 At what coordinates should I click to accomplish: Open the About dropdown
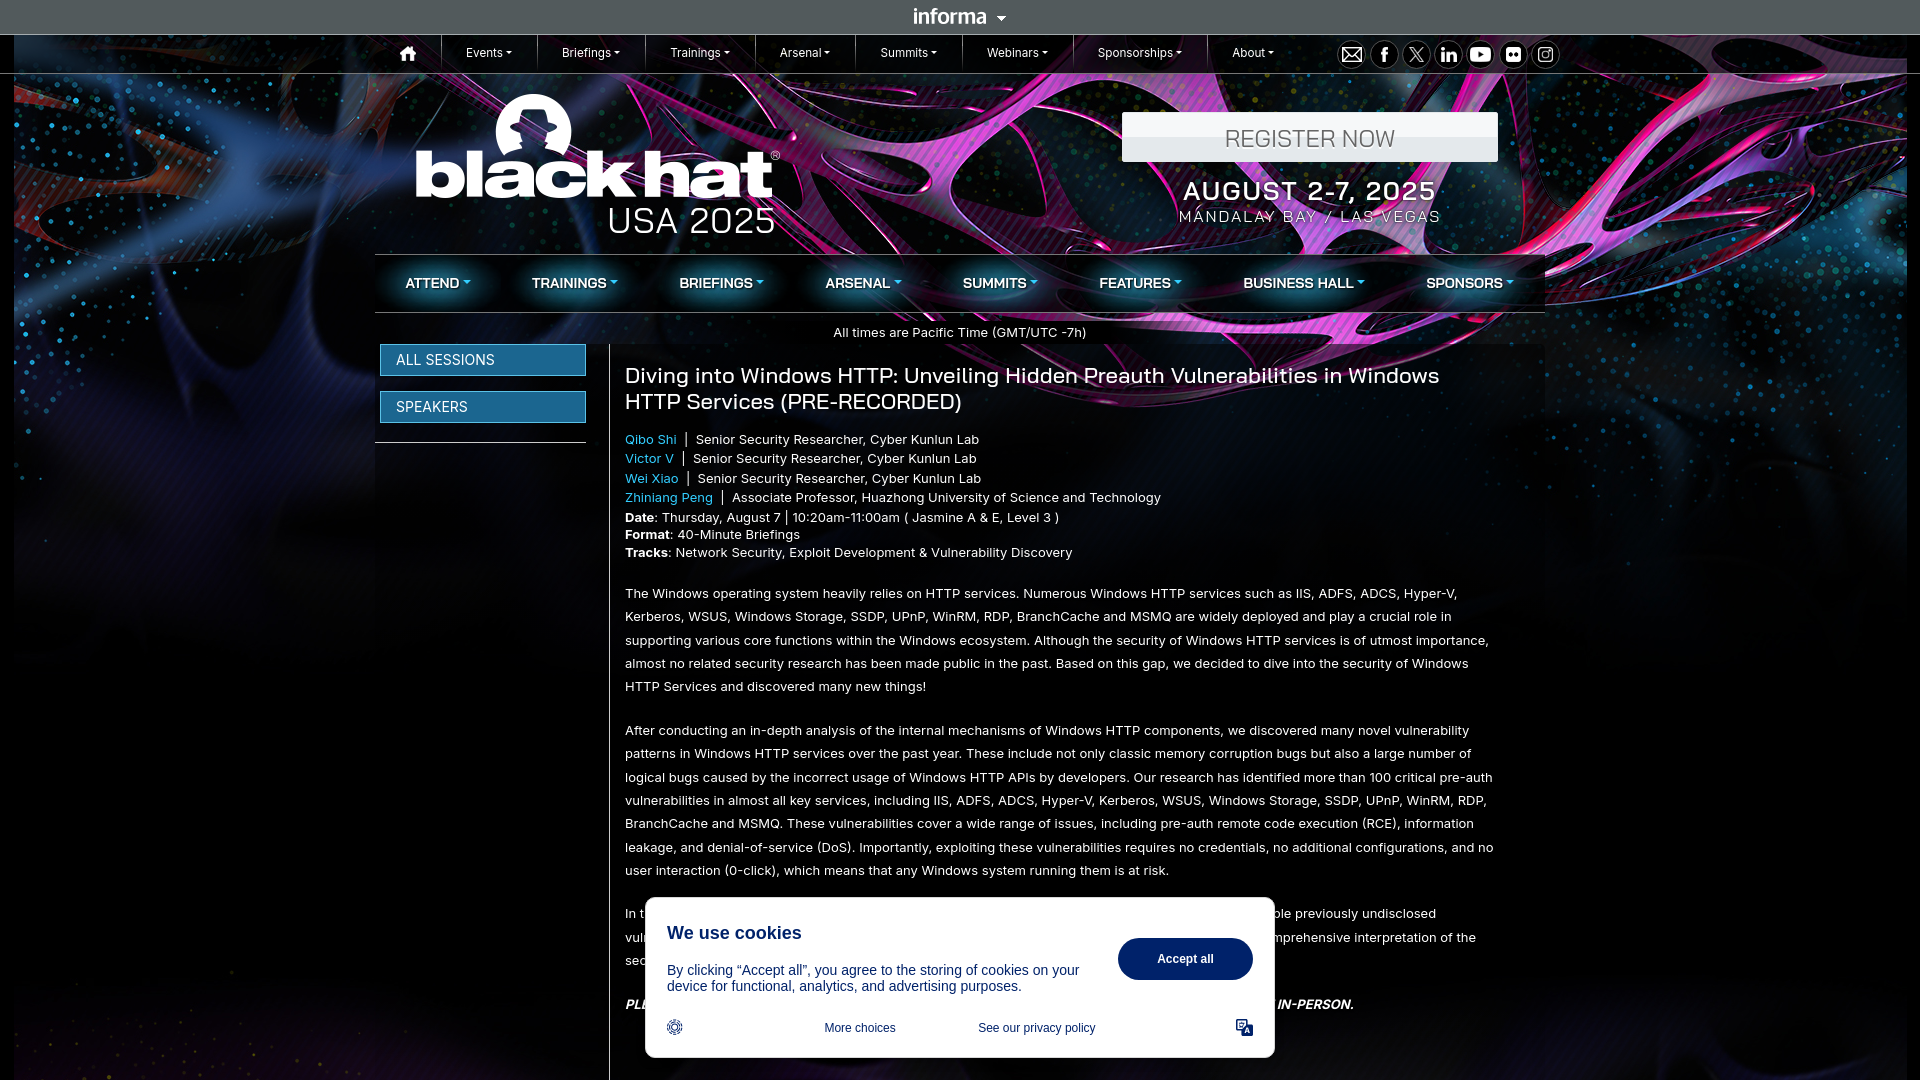[1253, 53]
